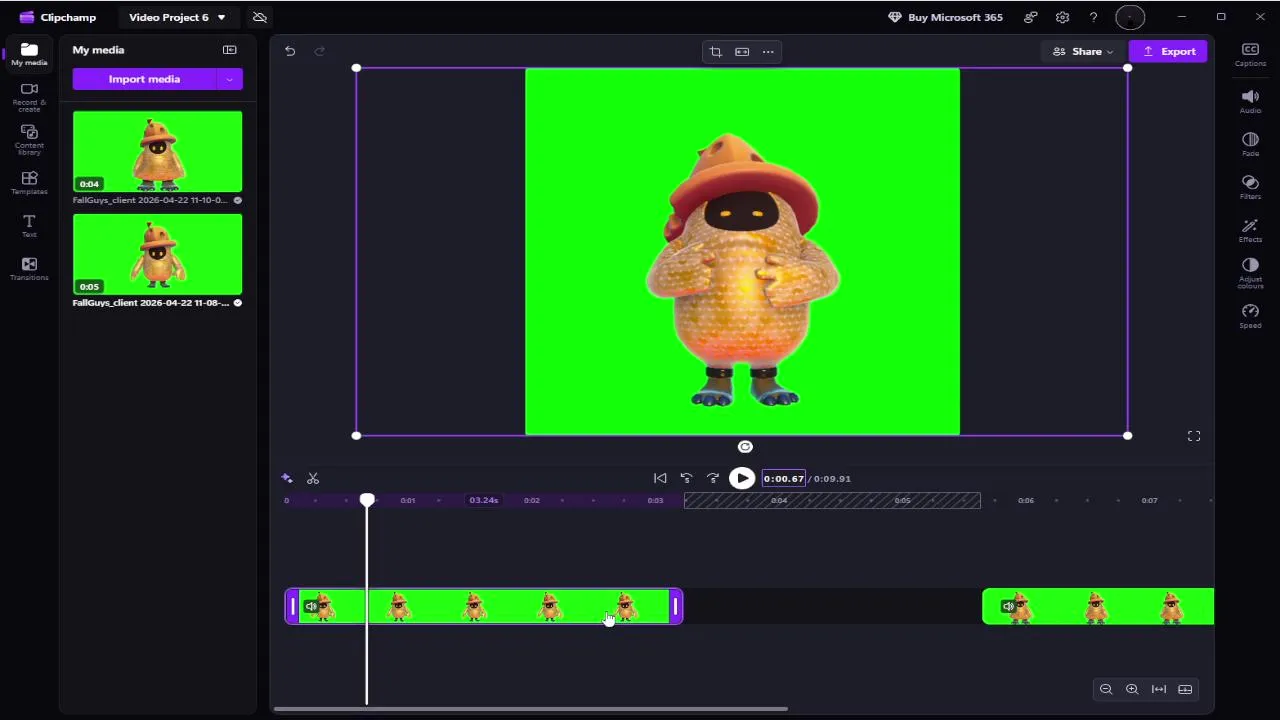
Task: Rewind five seconds
Action: [x=686, y=479]
